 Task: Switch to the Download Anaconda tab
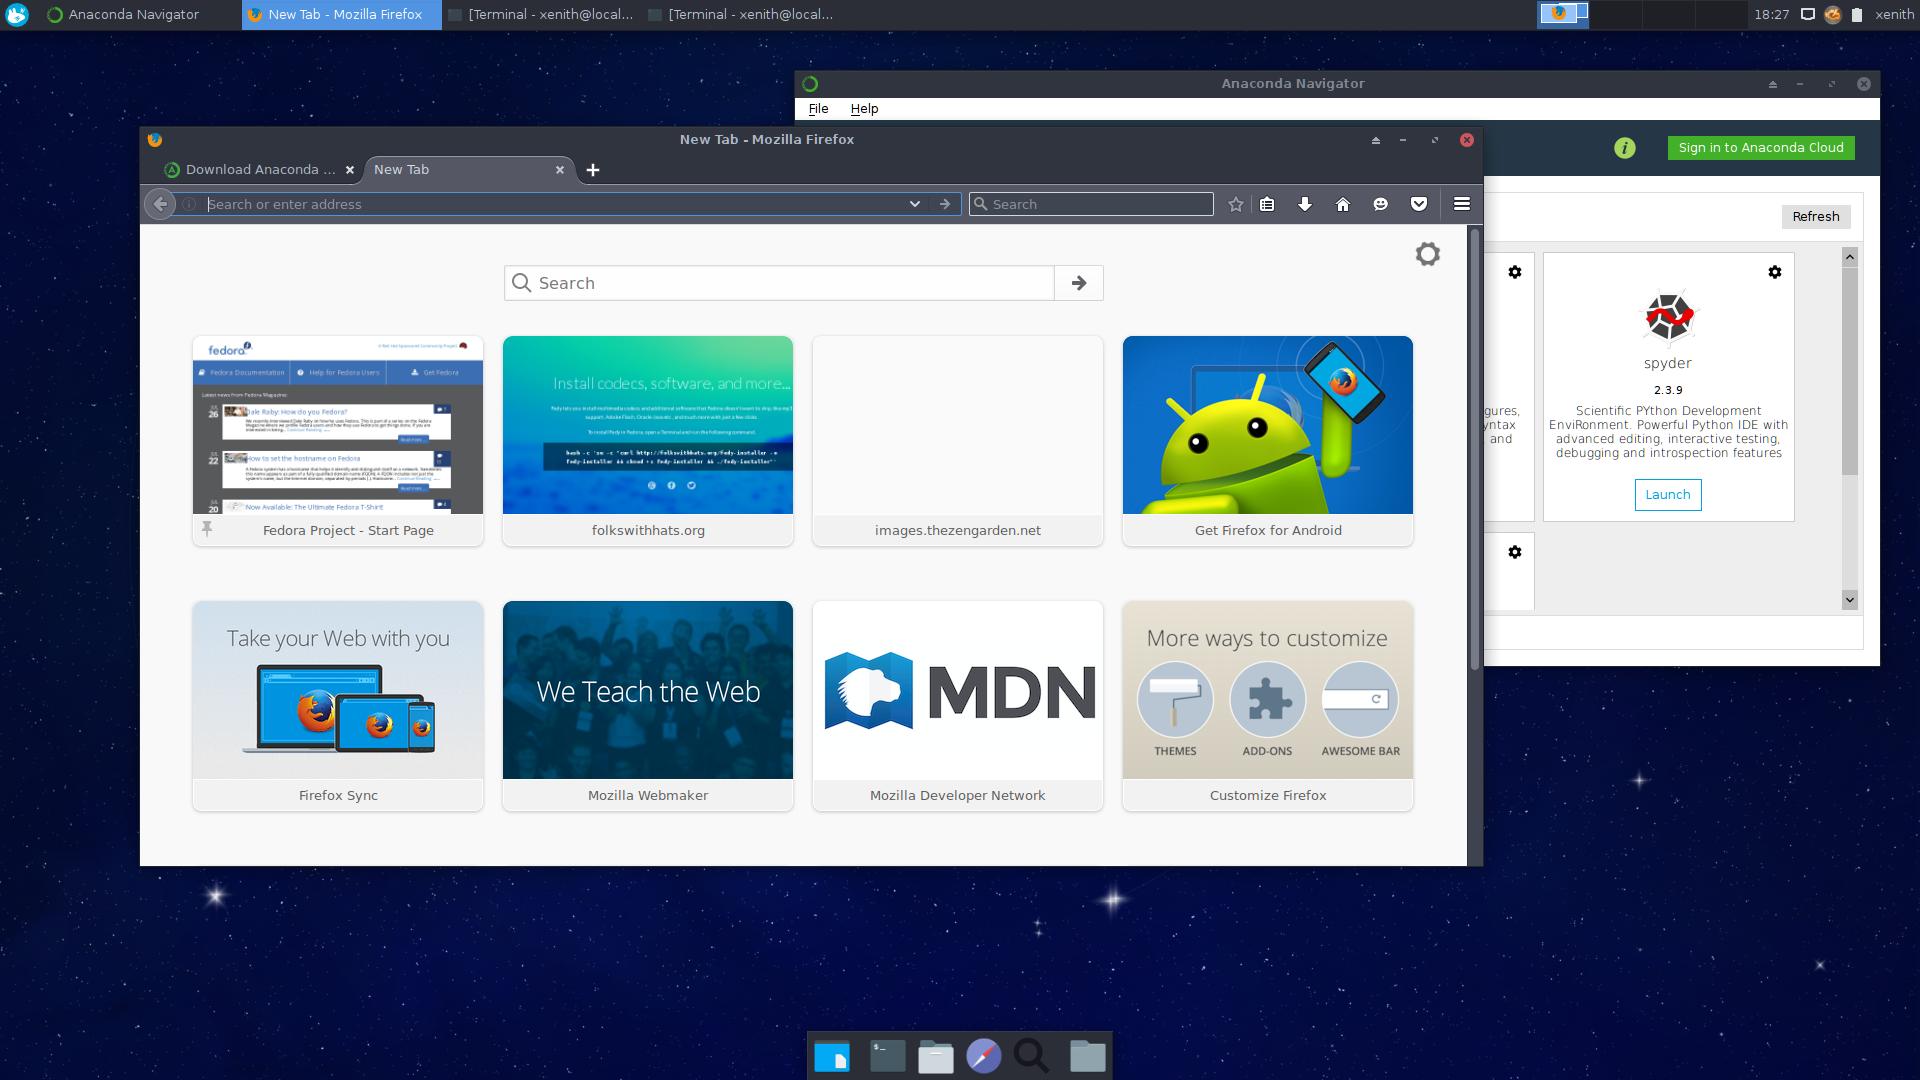point(260,170)
